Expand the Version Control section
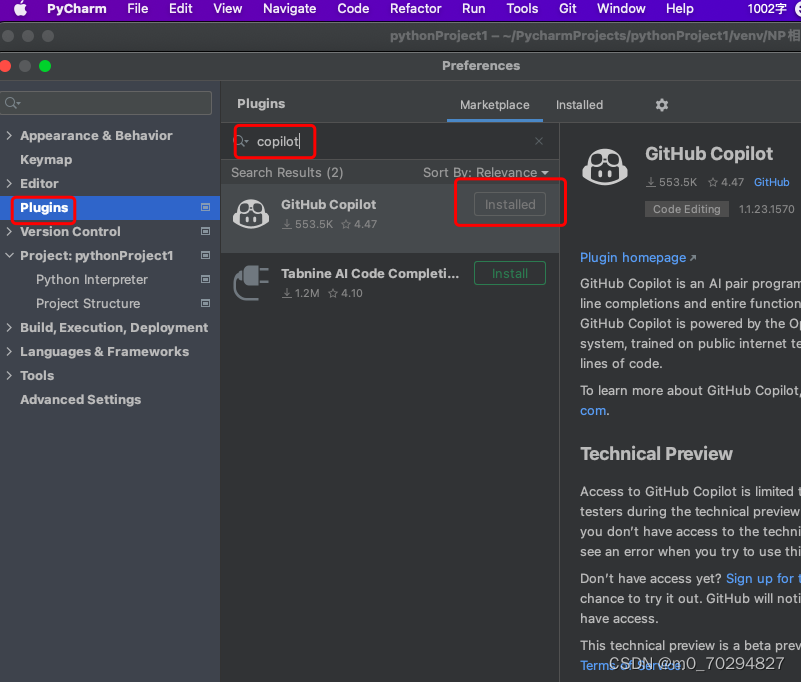Screen dimensions: 801x682 [9, 231]
